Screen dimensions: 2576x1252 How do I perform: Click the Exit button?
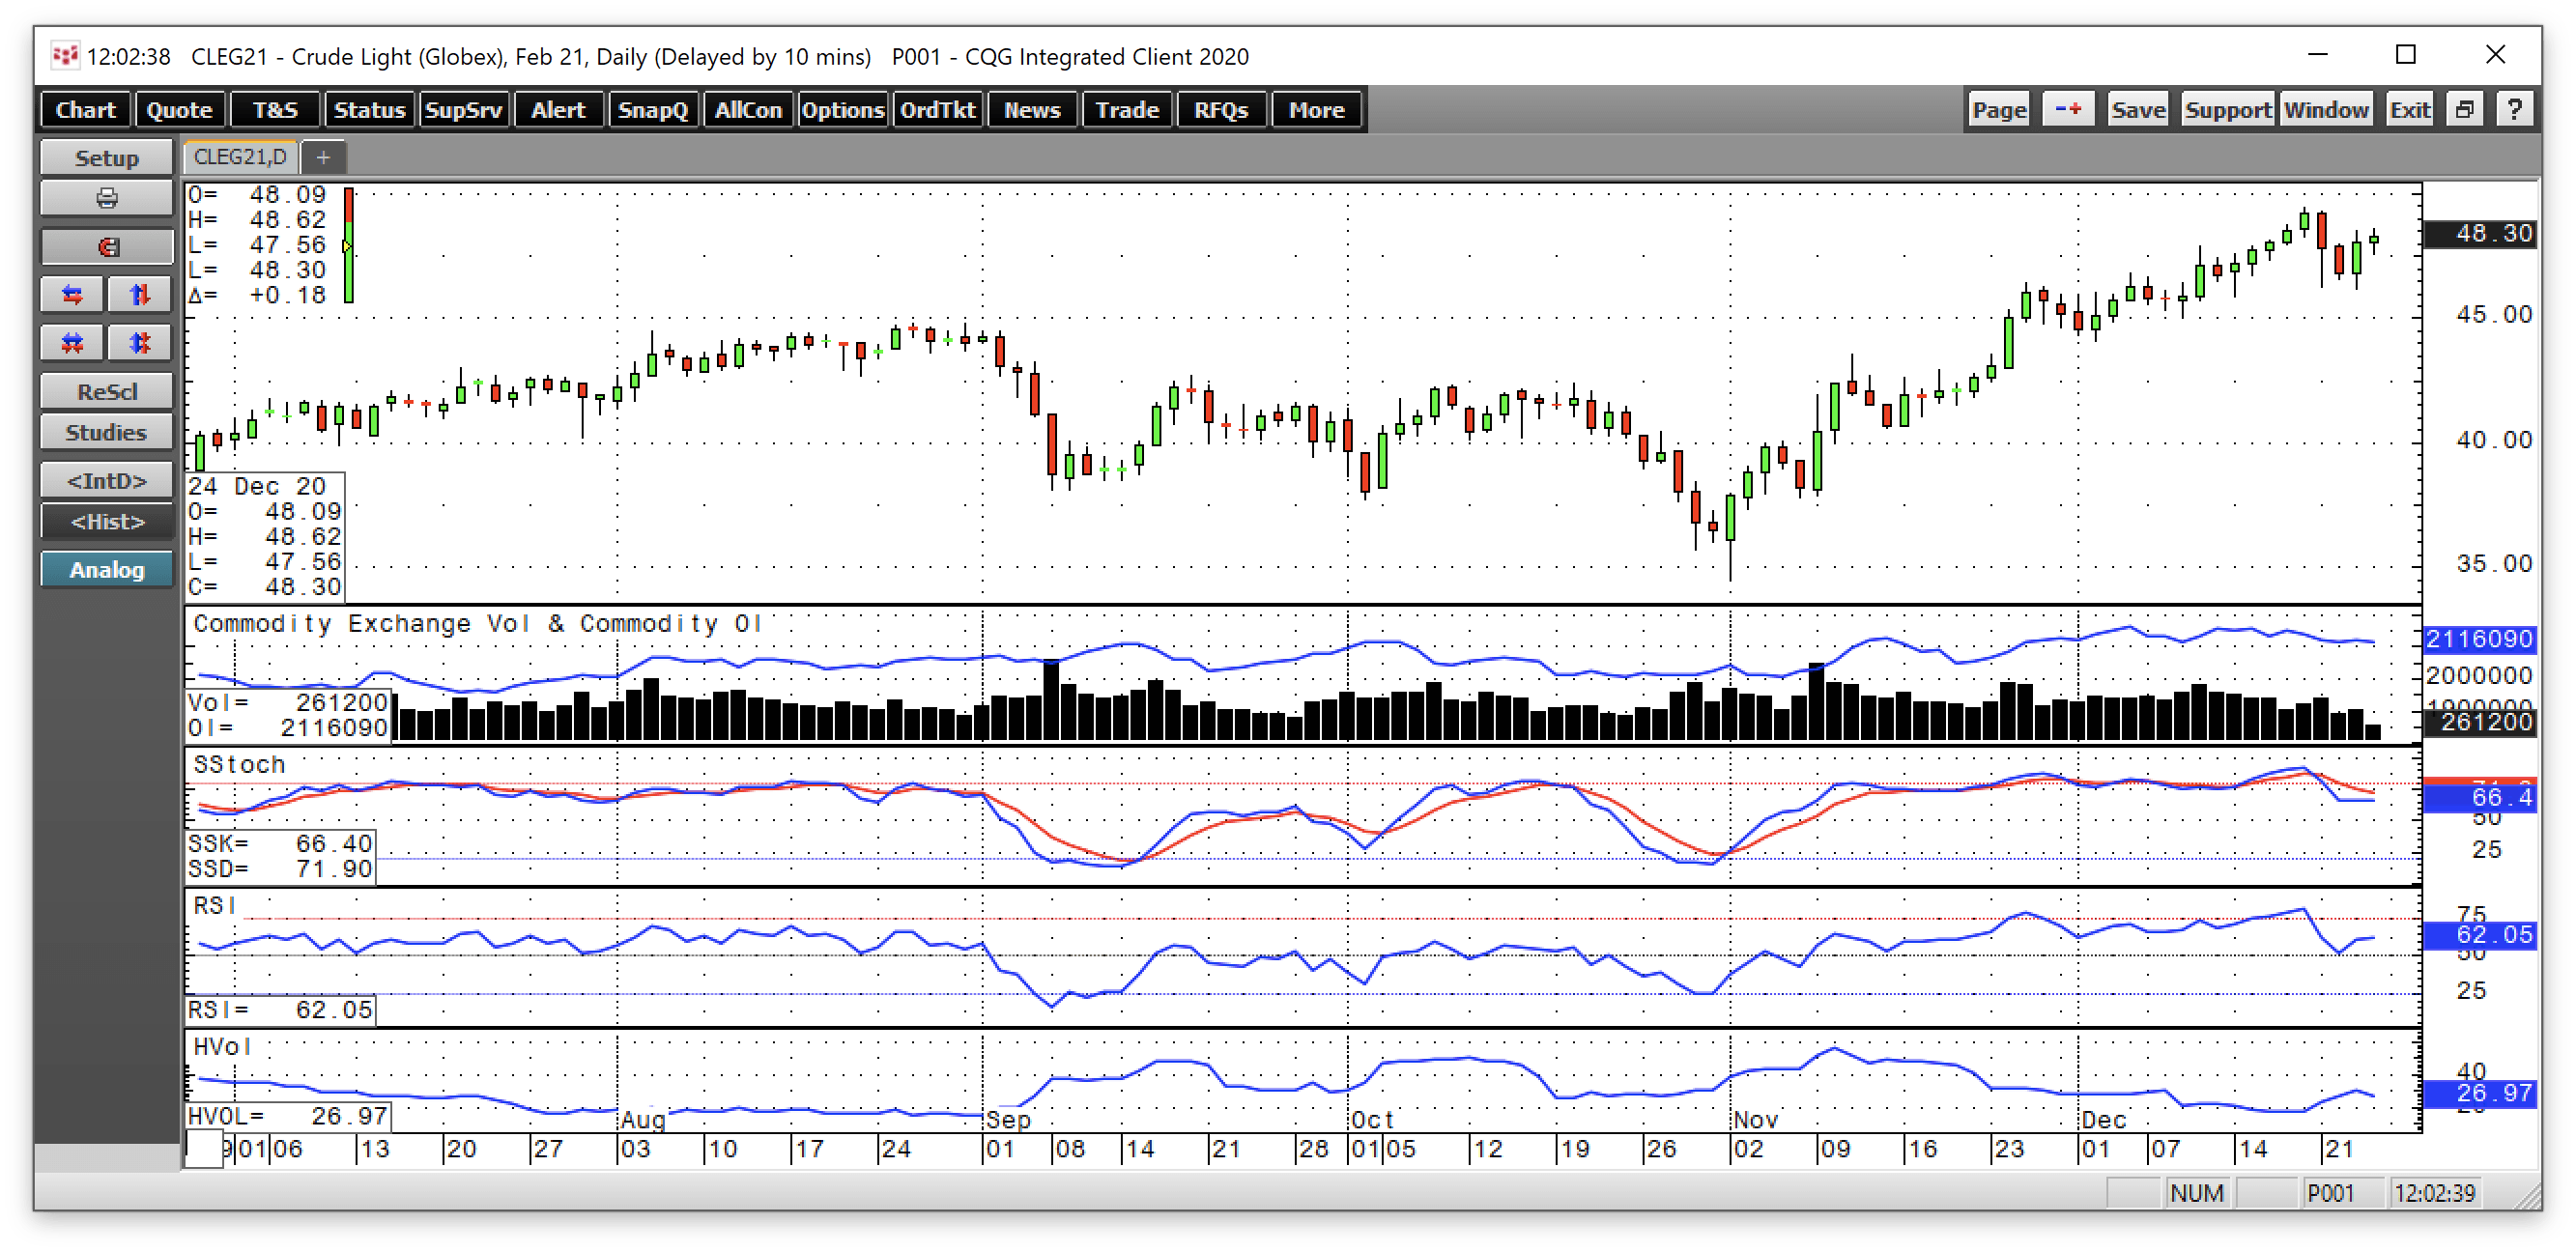(2409, 109)
